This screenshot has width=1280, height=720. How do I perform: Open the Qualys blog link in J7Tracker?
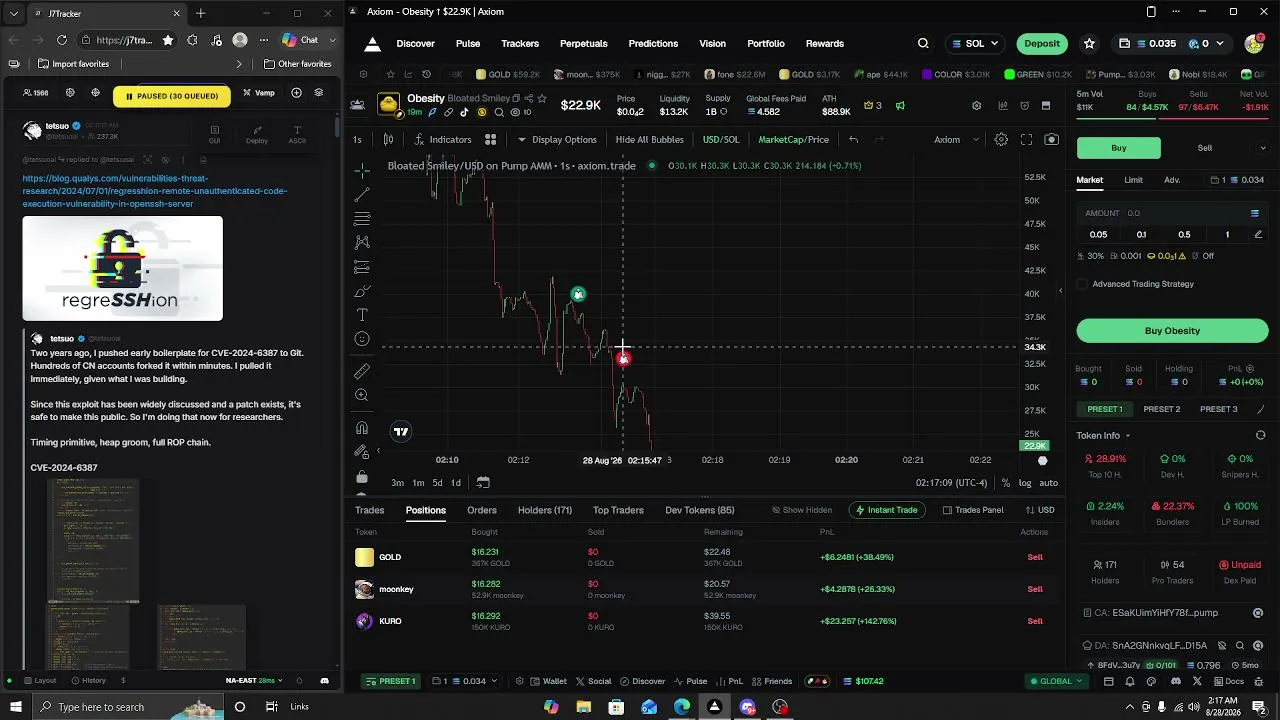click(155, 191)
